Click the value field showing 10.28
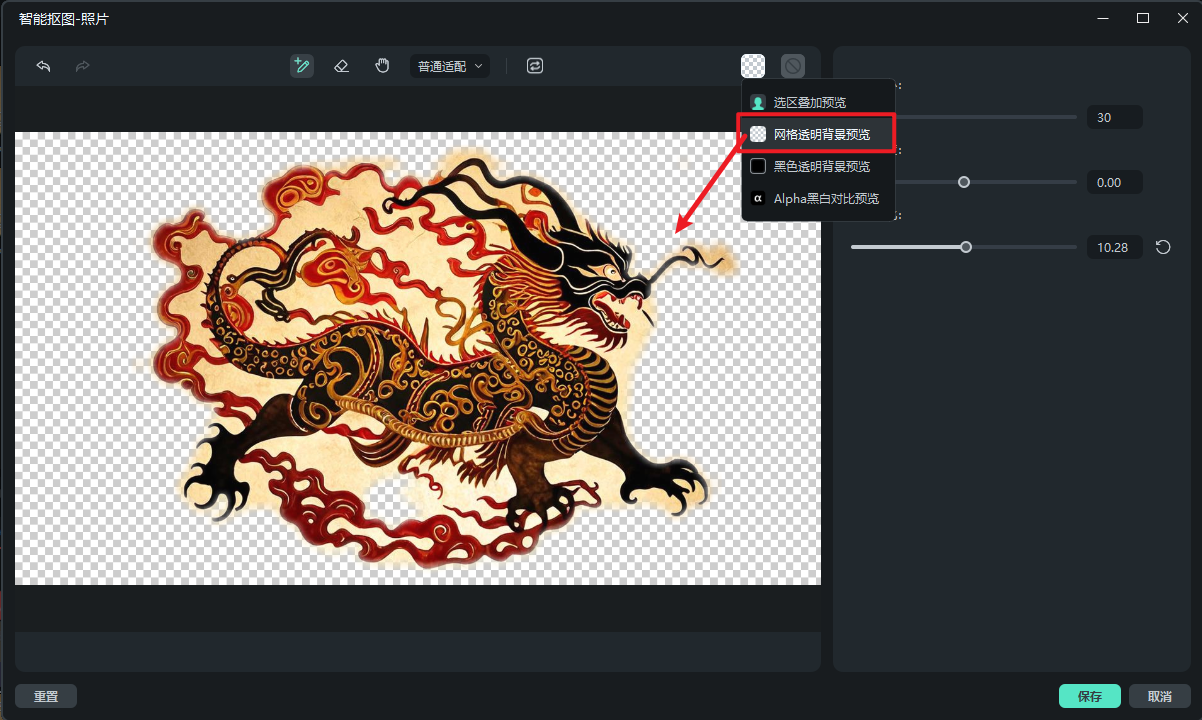 tap(1114, 247)
